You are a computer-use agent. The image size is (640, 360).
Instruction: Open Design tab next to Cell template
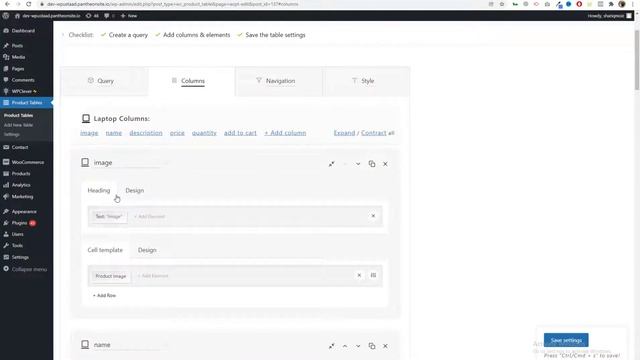click(x=147, y=250)
